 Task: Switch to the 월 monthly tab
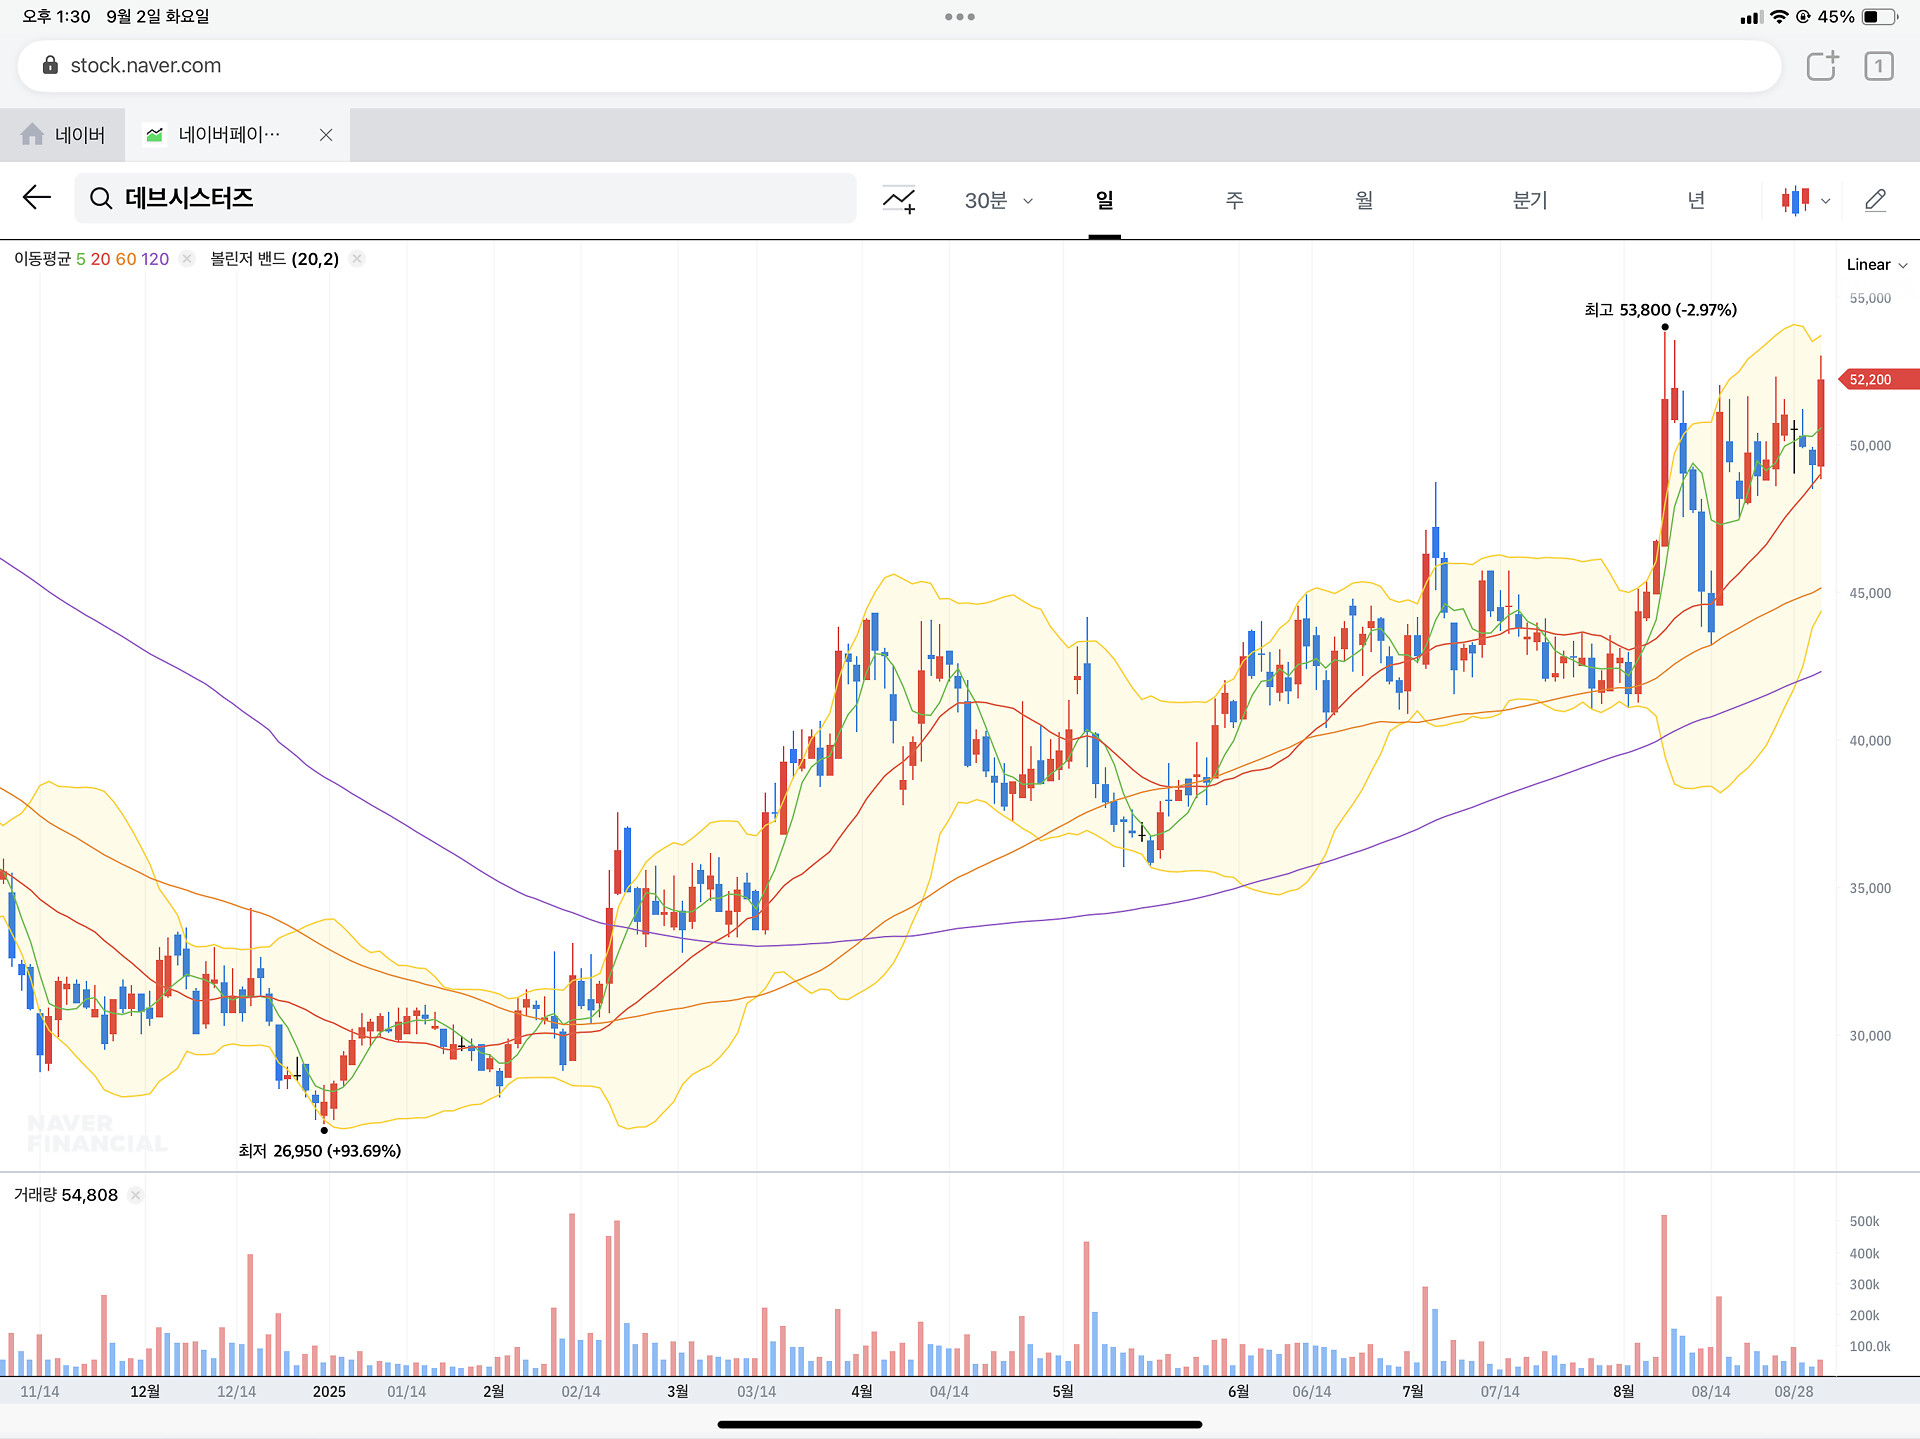[x=1364, y=201]
